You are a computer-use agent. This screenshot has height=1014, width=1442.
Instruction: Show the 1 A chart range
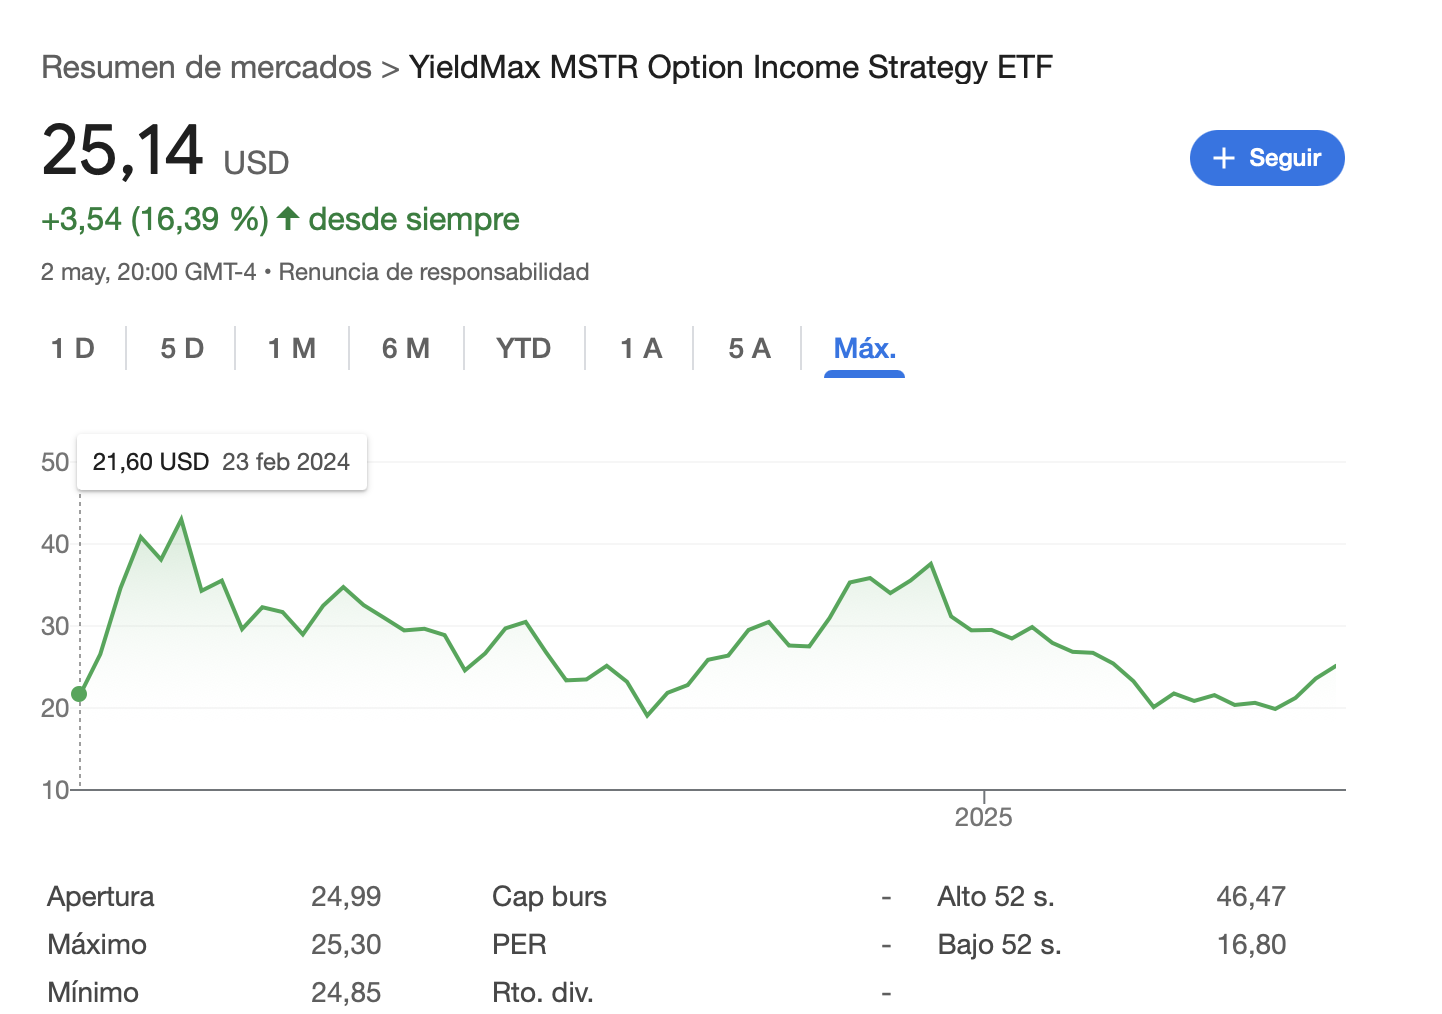point(641,348)
